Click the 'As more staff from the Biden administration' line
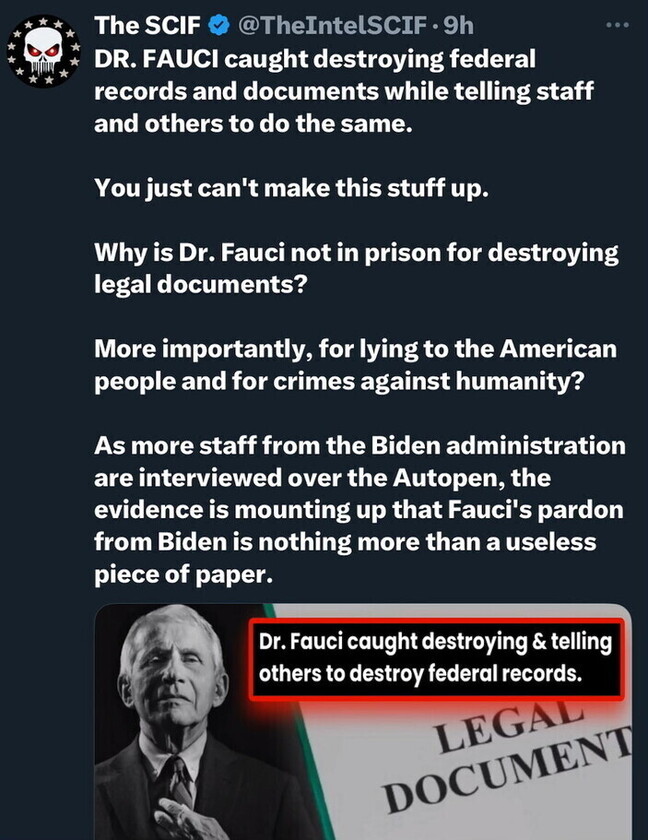Screen dimensions: 648x840 pos(360,446)
